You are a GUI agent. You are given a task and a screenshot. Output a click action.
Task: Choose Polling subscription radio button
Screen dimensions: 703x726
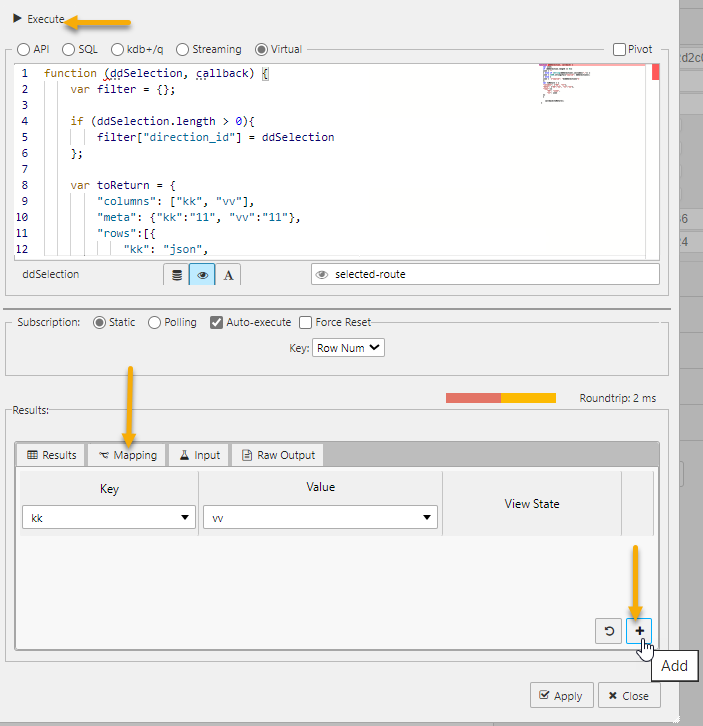(x=154, y=322)
